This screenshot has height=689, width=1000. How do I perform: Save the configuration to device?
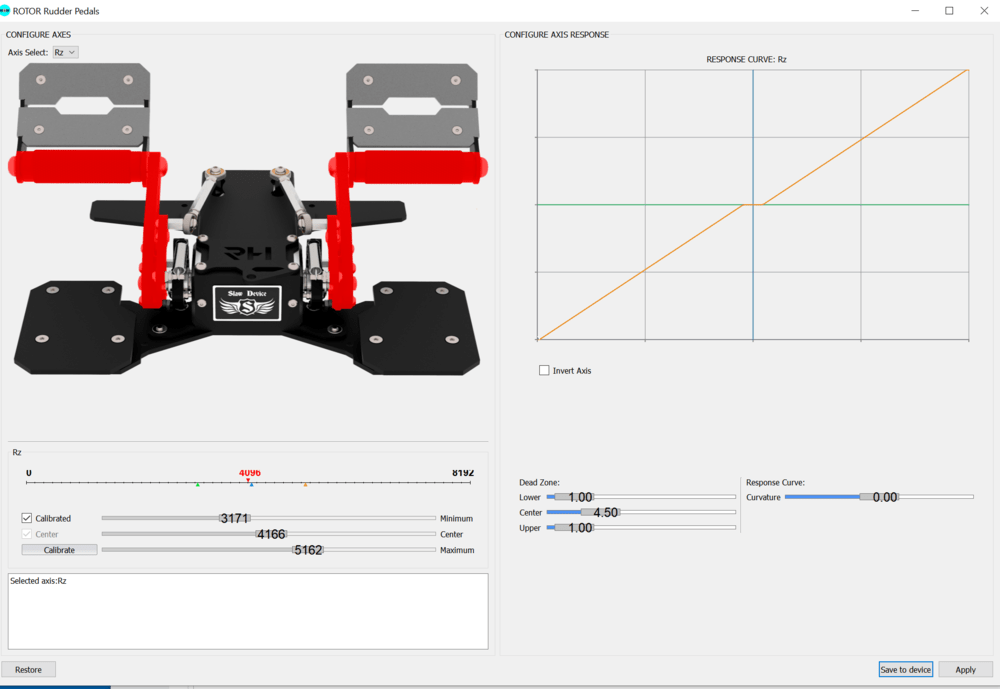coord(905,669)
